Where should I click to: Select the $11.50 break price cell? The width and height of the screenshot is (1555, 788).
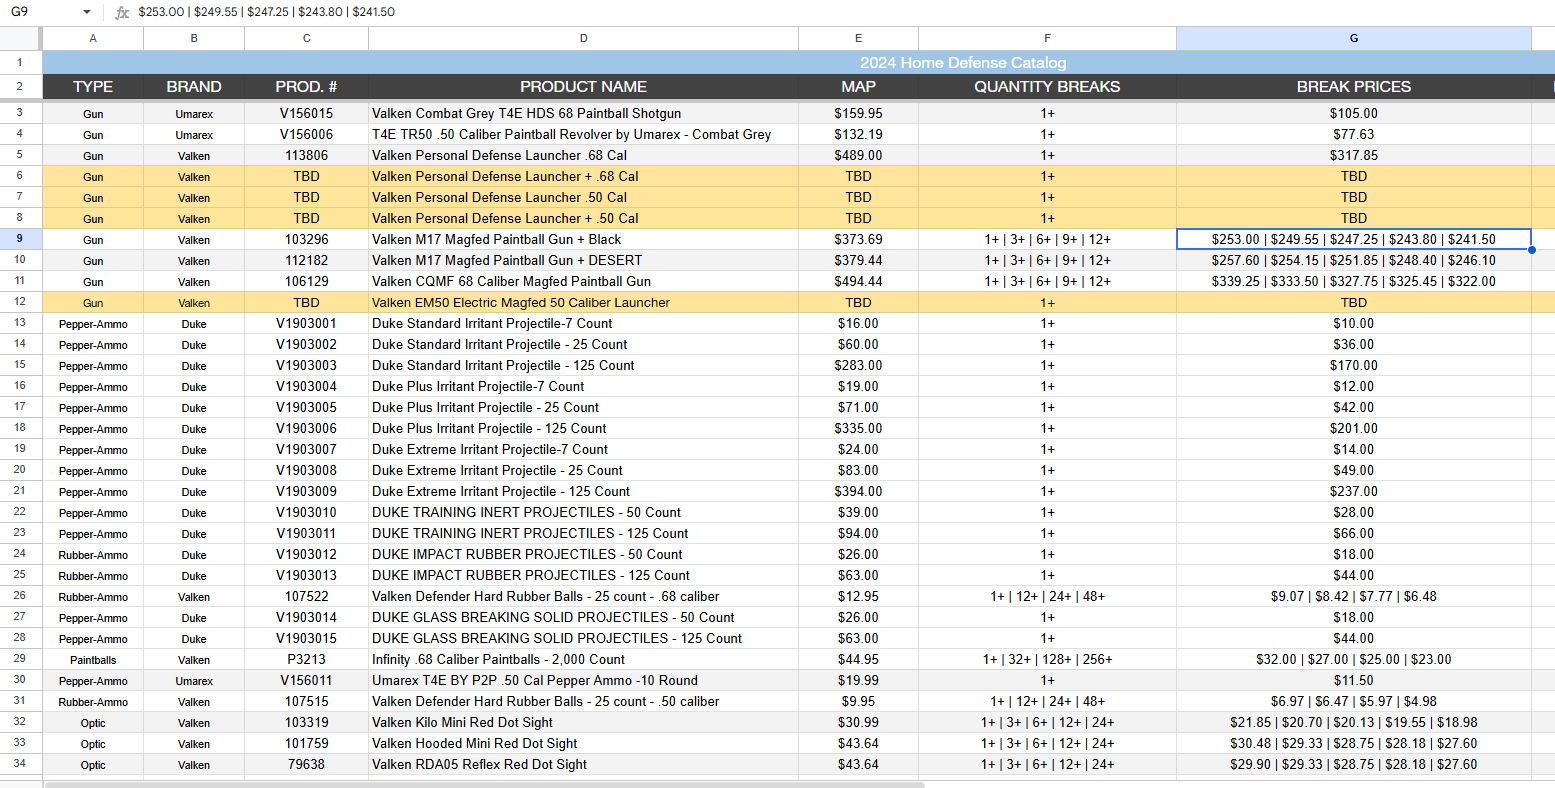tap(1354, 680)
